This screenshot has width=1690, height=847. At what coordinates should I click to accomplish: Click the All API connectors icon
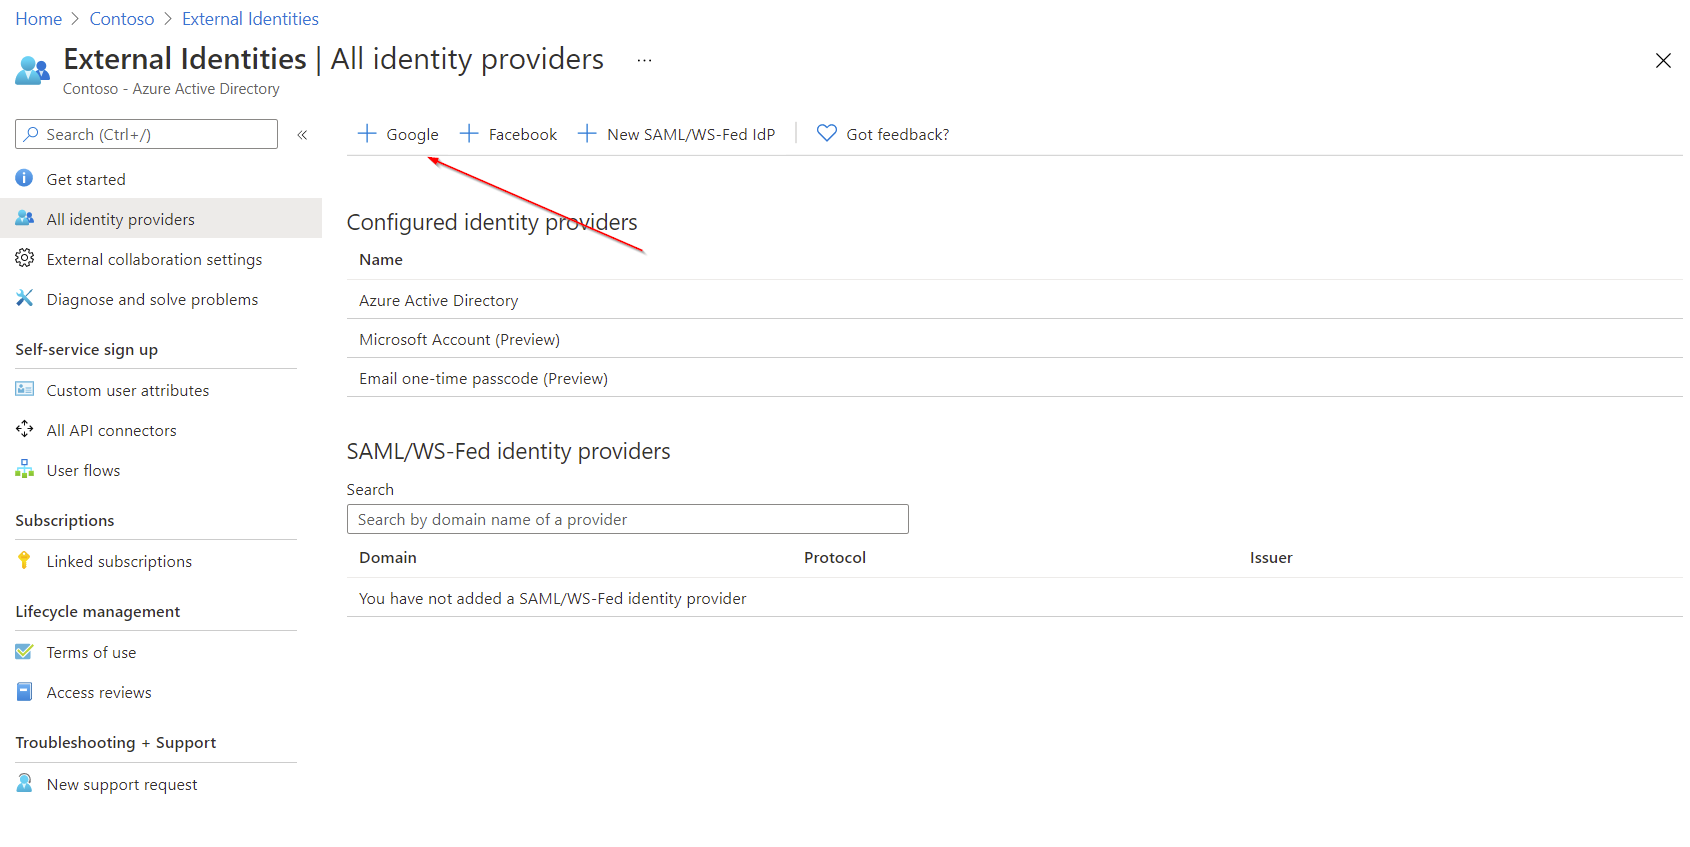[24, 429]
